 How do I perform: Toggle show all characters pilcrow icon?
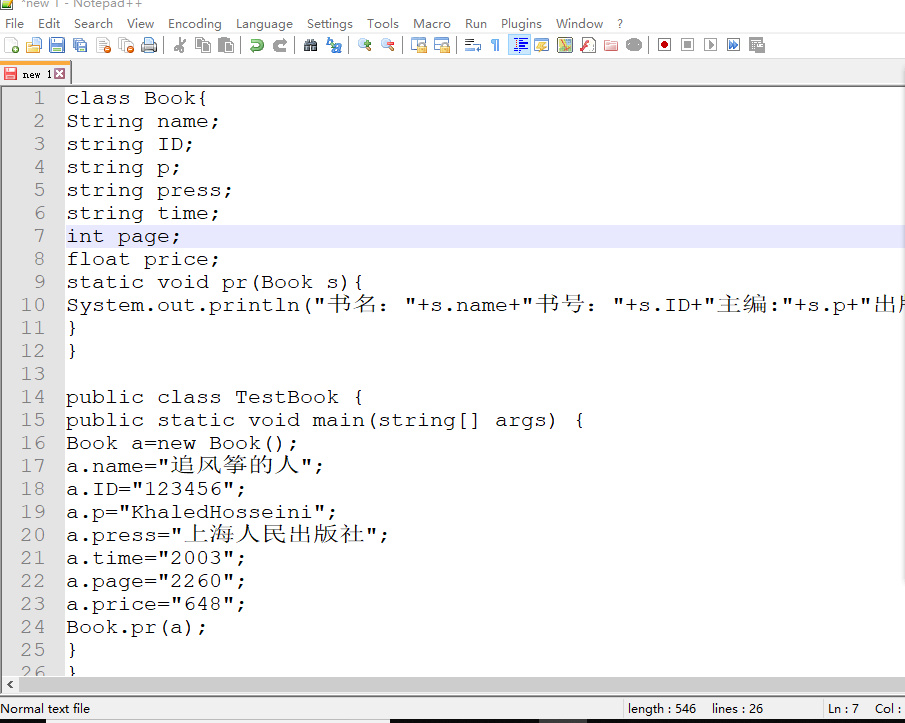pyautogui.click(x=495, y=45)
